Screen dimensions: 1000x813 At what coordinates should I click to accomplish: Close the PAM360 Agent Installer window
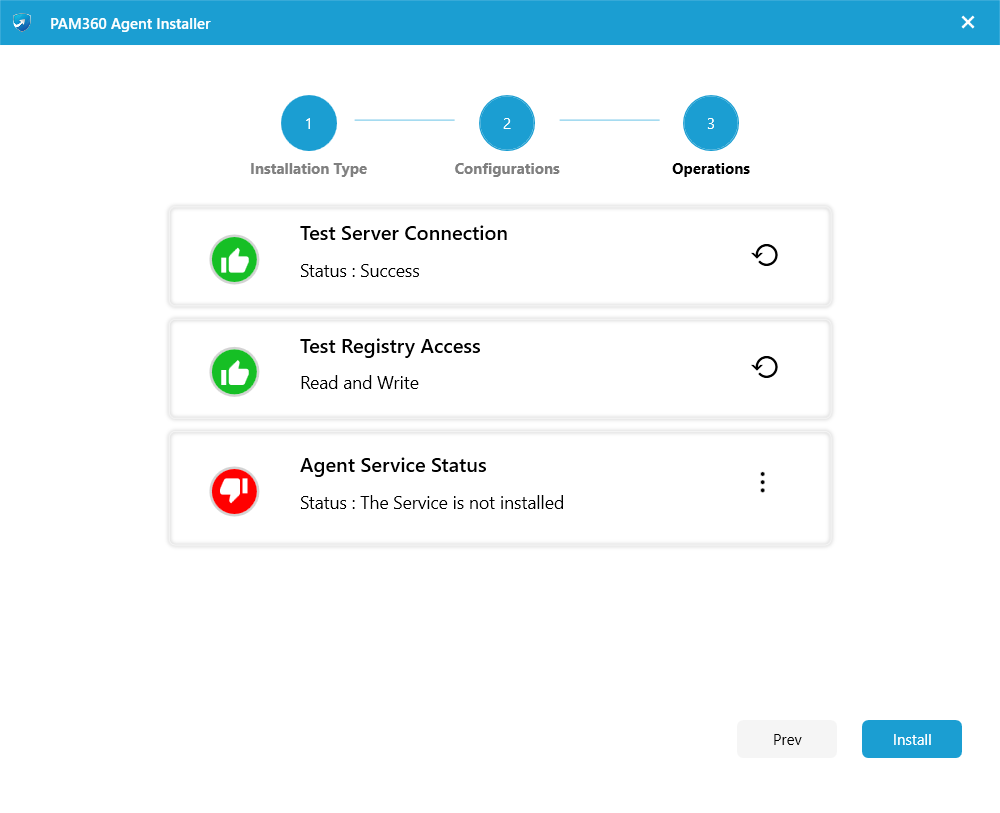tap(967, 22)
